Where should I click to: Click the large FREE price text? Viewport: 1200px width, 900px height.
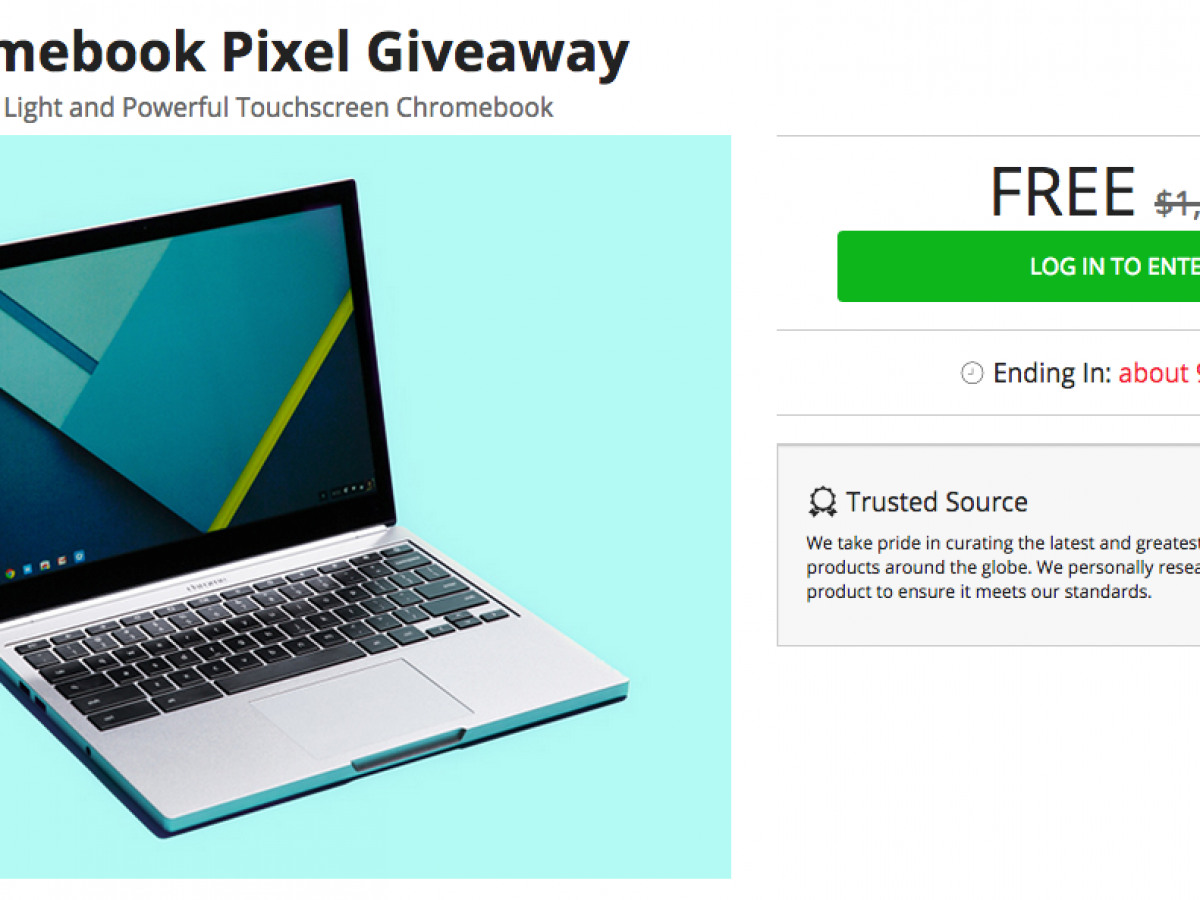point(1063,191)
